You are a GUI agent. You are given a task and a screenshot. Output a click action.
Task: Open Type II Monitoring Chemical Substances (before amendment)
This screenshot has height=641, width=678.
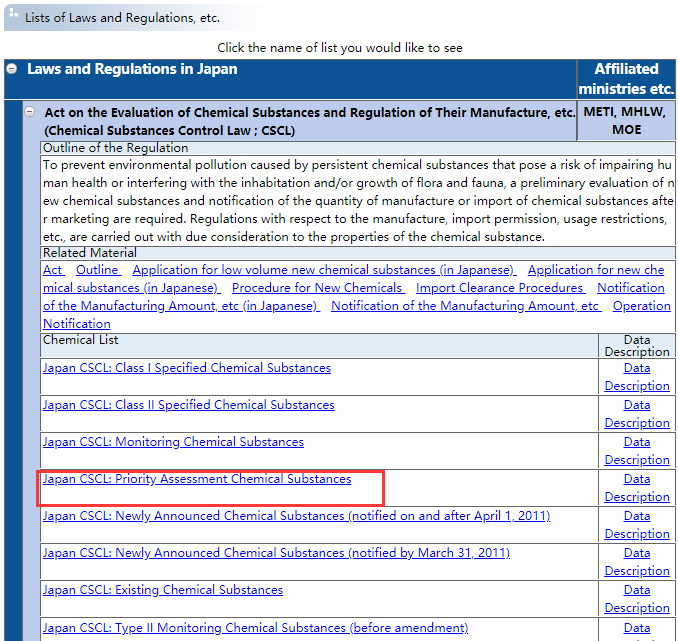255,628
